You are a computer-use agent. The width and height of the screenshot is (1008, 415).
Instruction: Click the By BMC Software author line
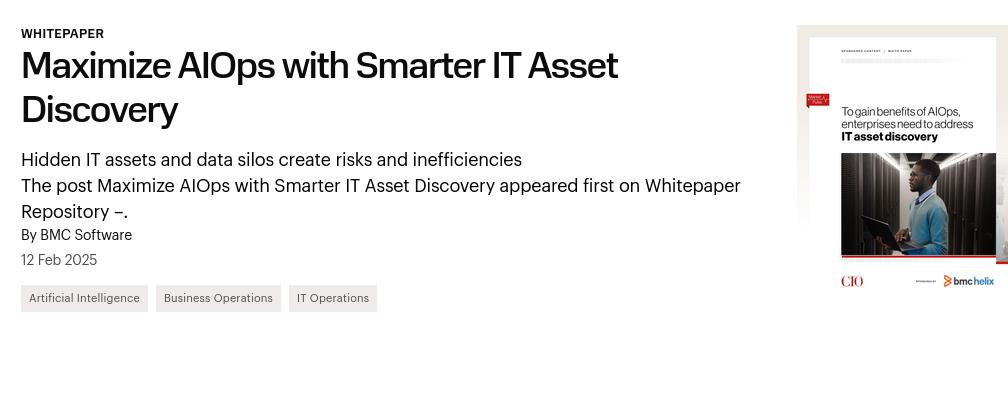76,235
